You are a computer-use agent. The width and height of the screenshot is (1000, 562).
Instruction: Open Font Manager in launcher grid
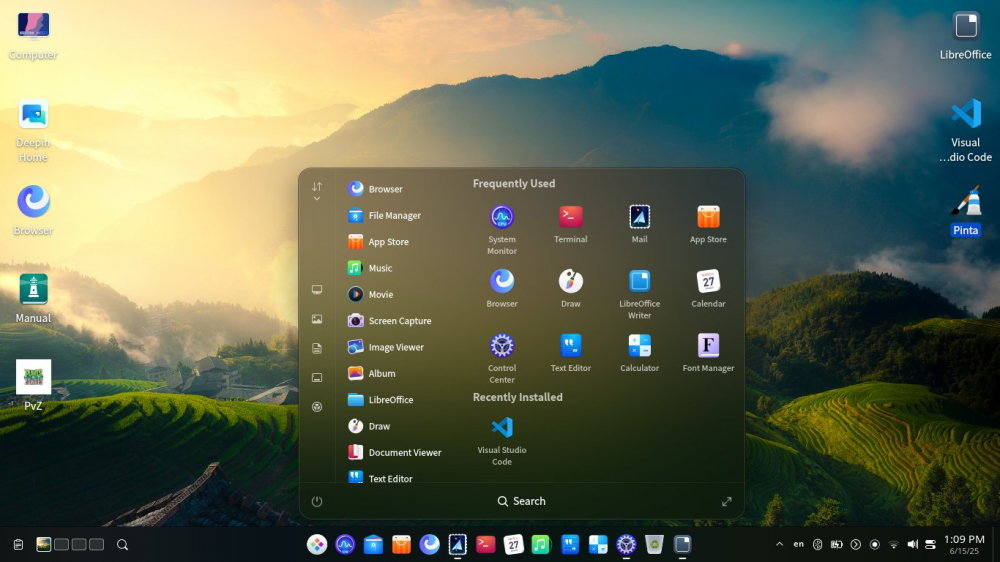coord(708,352)
